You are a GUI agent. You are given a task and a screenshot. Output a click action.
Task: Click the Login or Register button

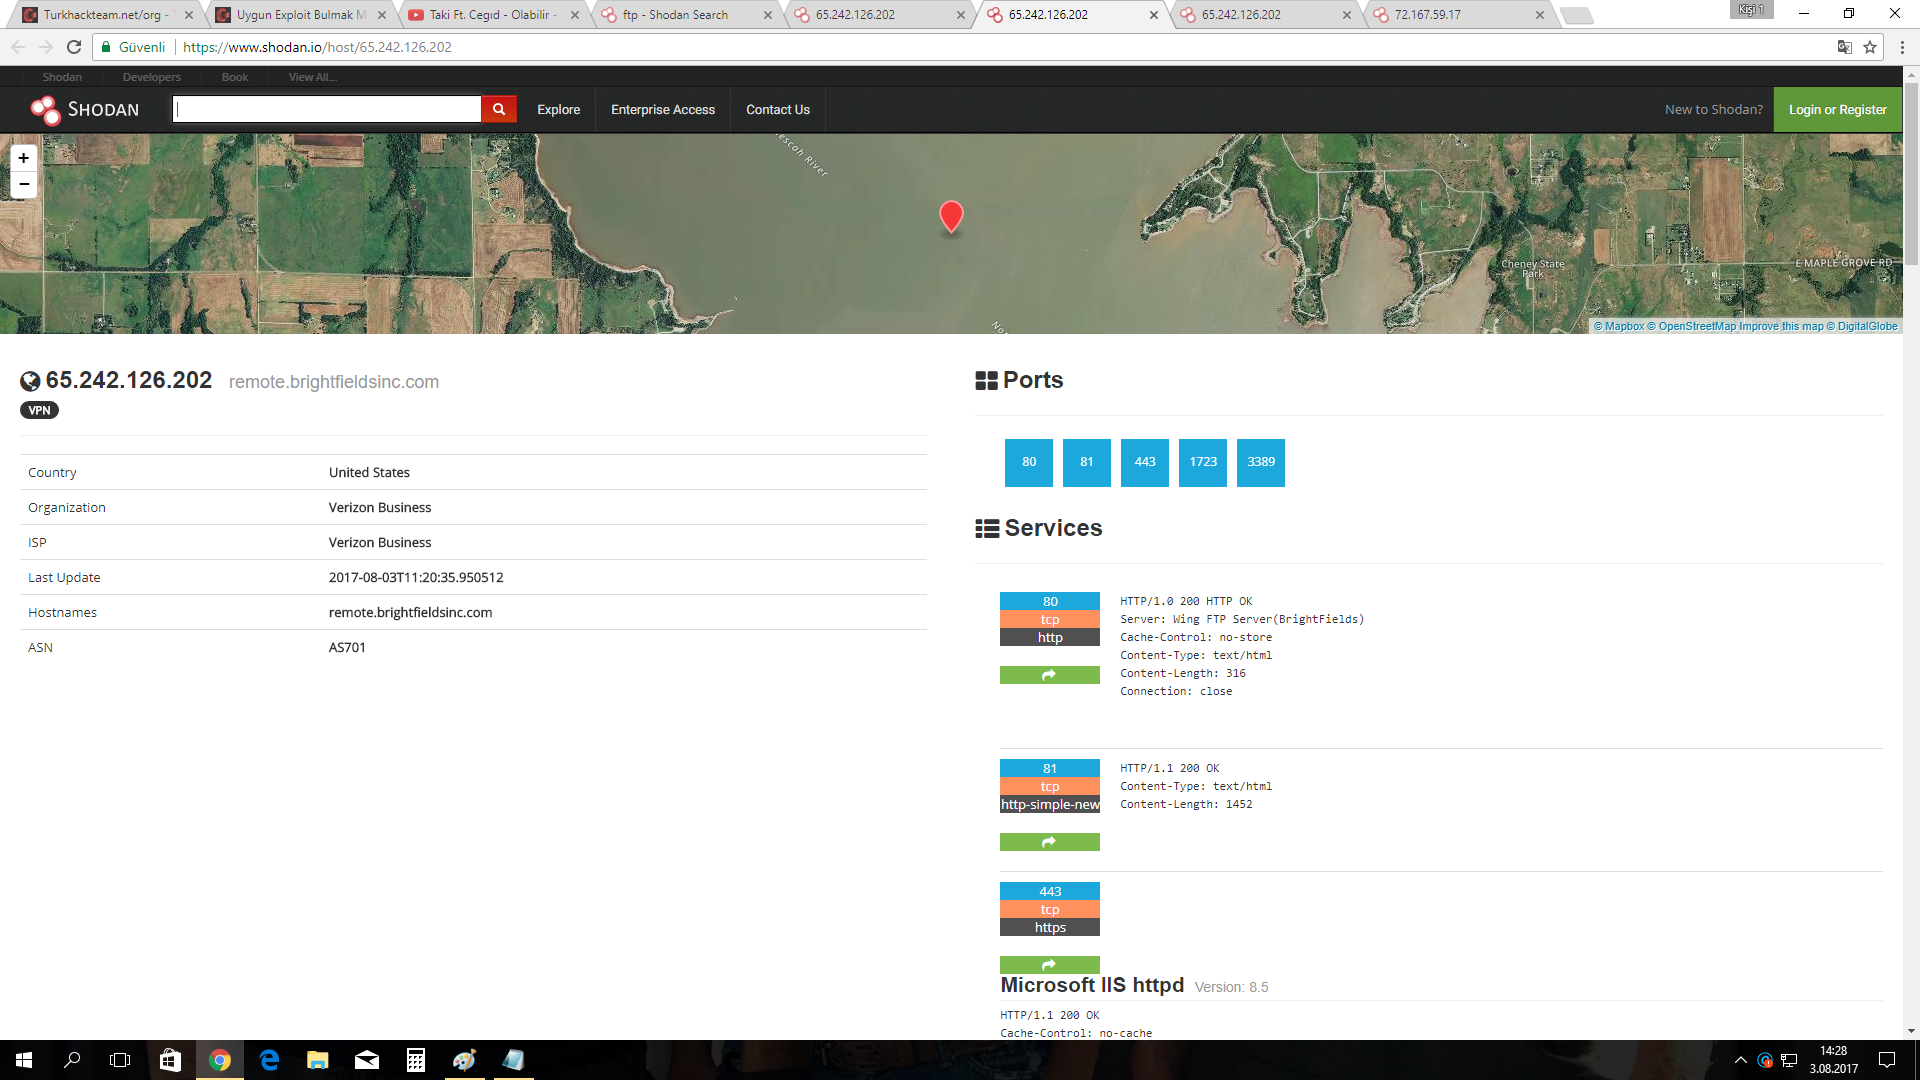click(1837, 110)
